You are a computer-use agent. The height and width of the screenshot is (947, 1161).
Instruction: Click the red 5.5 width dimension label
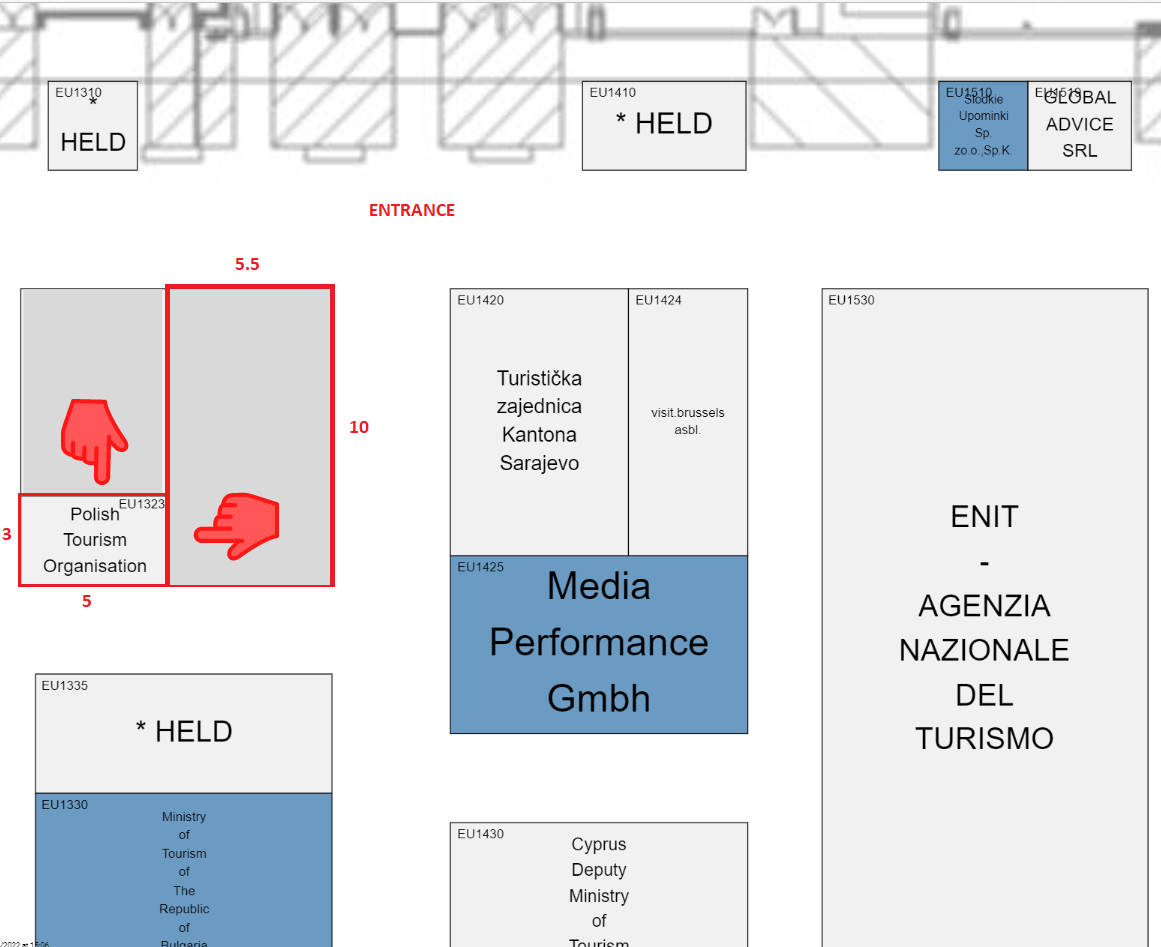point(247,265)
